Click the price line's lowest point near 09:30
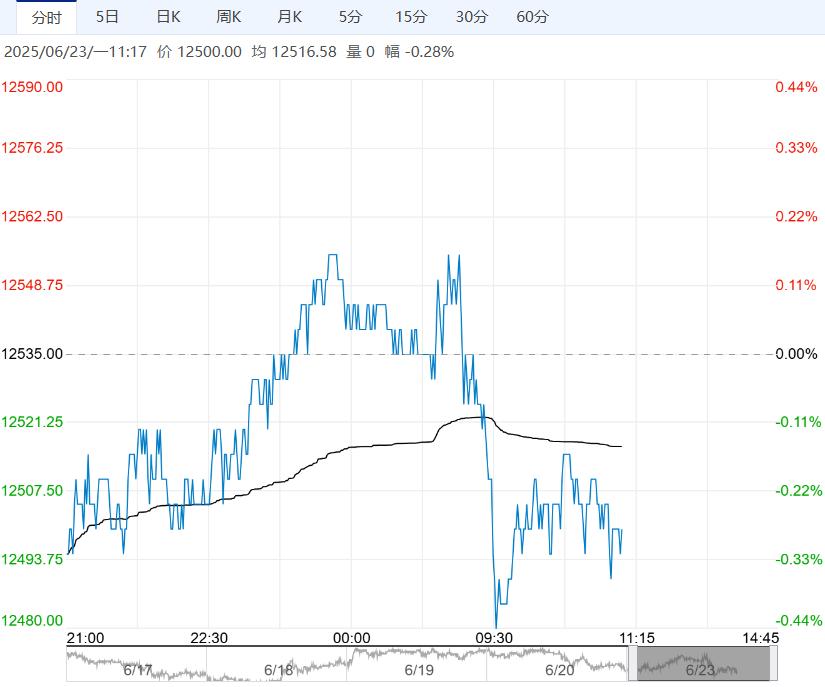This screenshot has width=825, height=687. pos(496,626)
